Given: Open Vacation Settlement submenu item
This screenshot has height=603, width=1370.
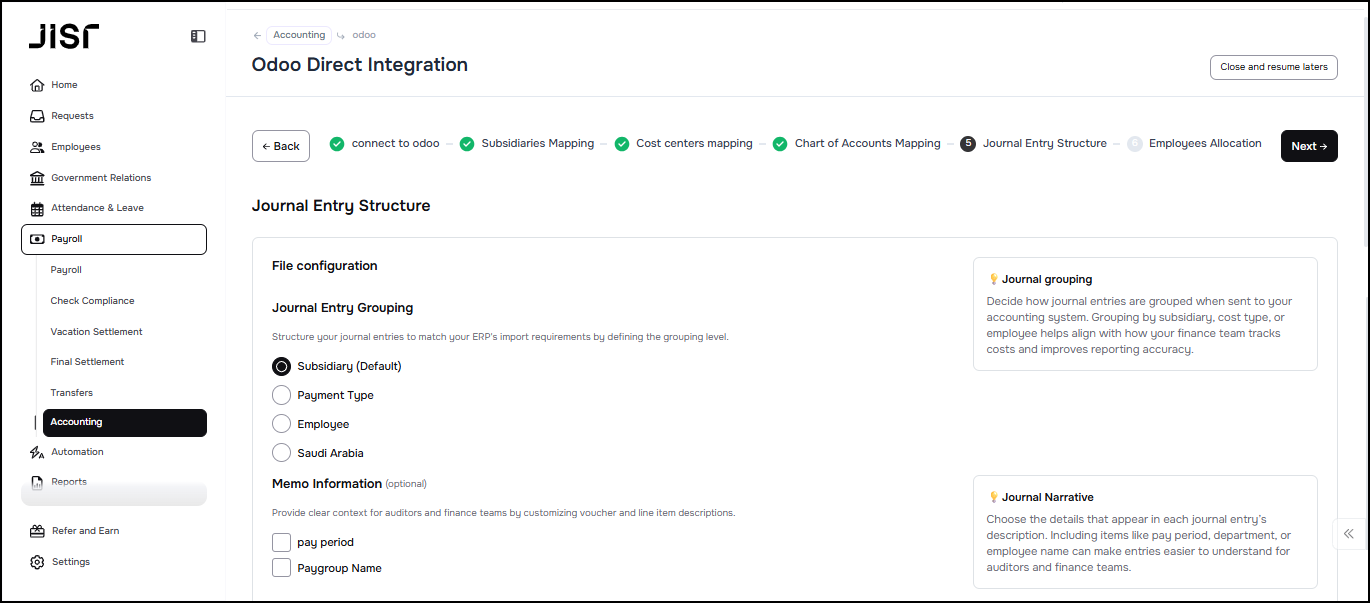Looking at the screenshot, I should click(x=96, y=331).
